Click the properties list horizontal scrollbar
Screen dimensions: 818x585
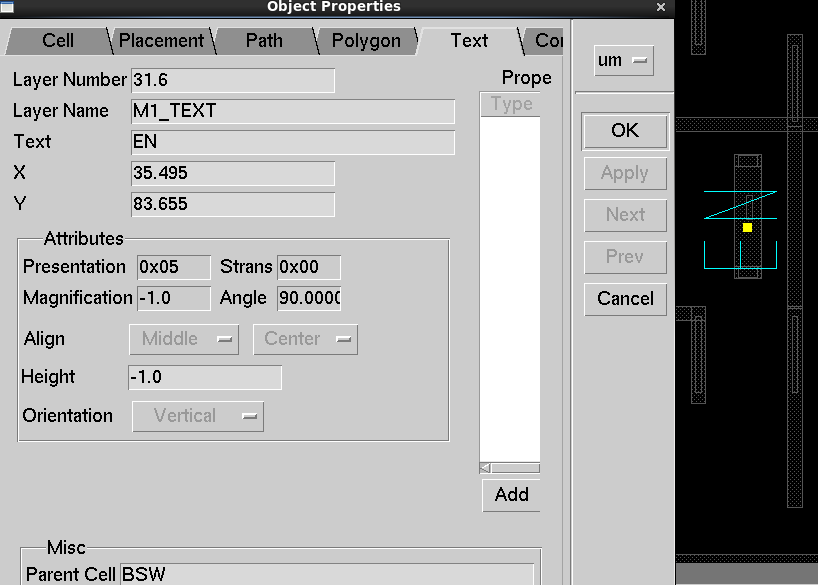click(514, 467)
